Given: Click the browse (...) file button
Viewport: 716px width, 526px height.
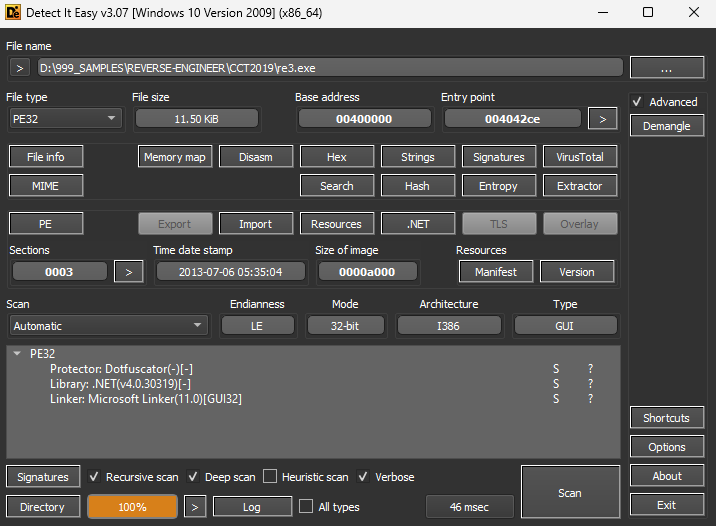Looking at the screenshot, I should click(666, 68).
